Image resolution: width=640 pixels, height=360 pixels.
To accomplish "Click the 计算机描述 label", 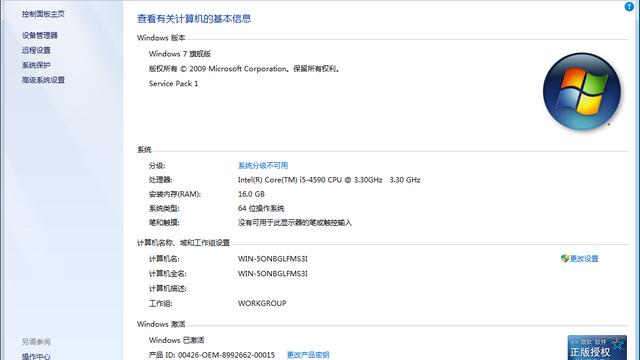I will coord(168,289).
